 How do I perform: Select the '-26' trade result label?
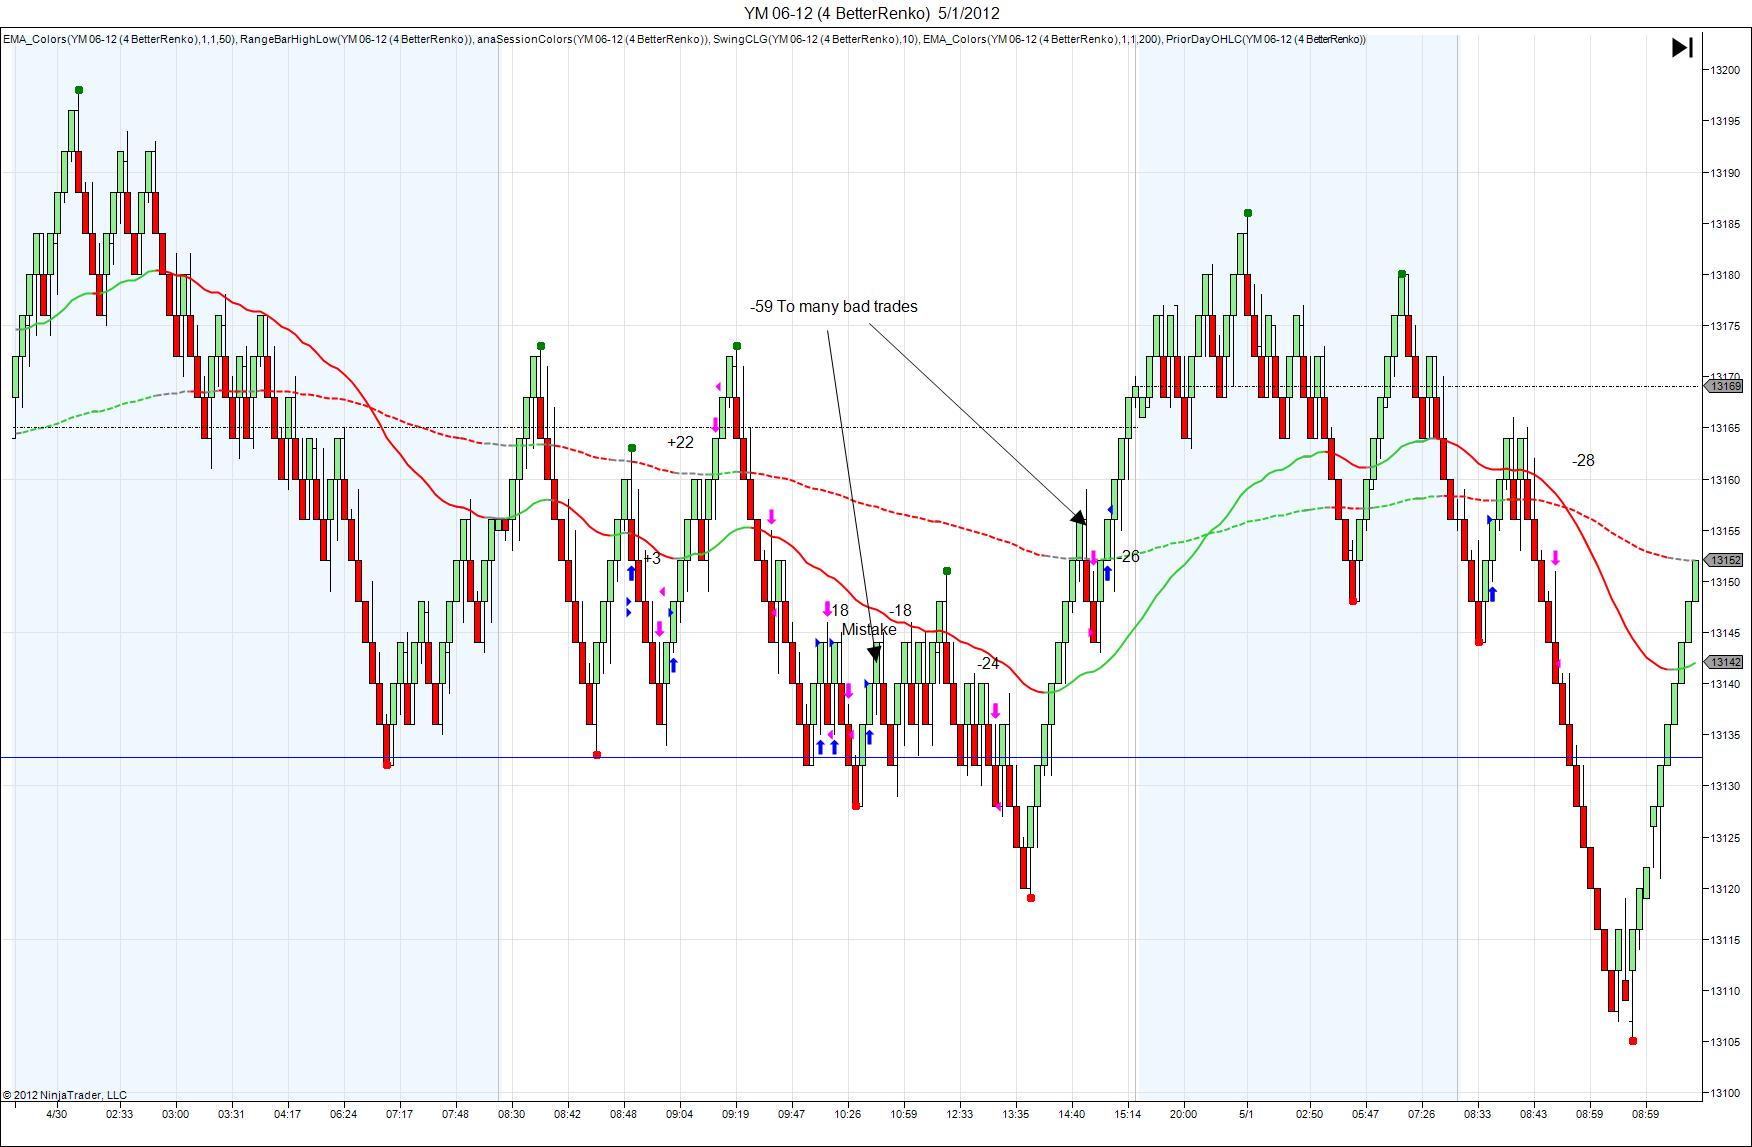tap(1128, 556)
